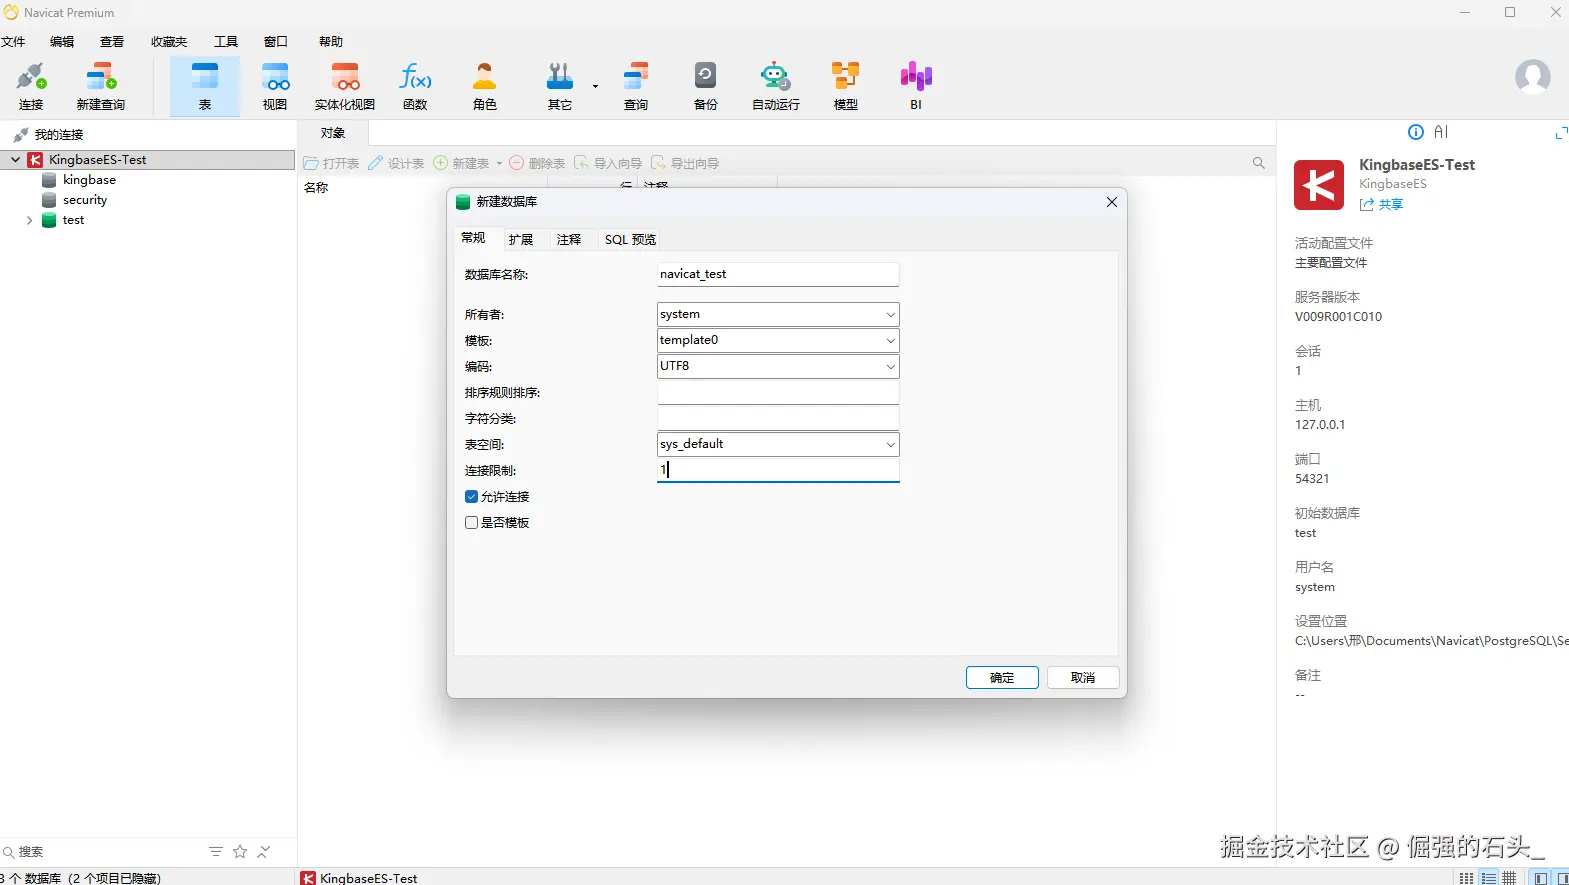This screenshot has height=885, width=1569.
Task: Open the Window (窗口) menu
Action: point(276,41)
